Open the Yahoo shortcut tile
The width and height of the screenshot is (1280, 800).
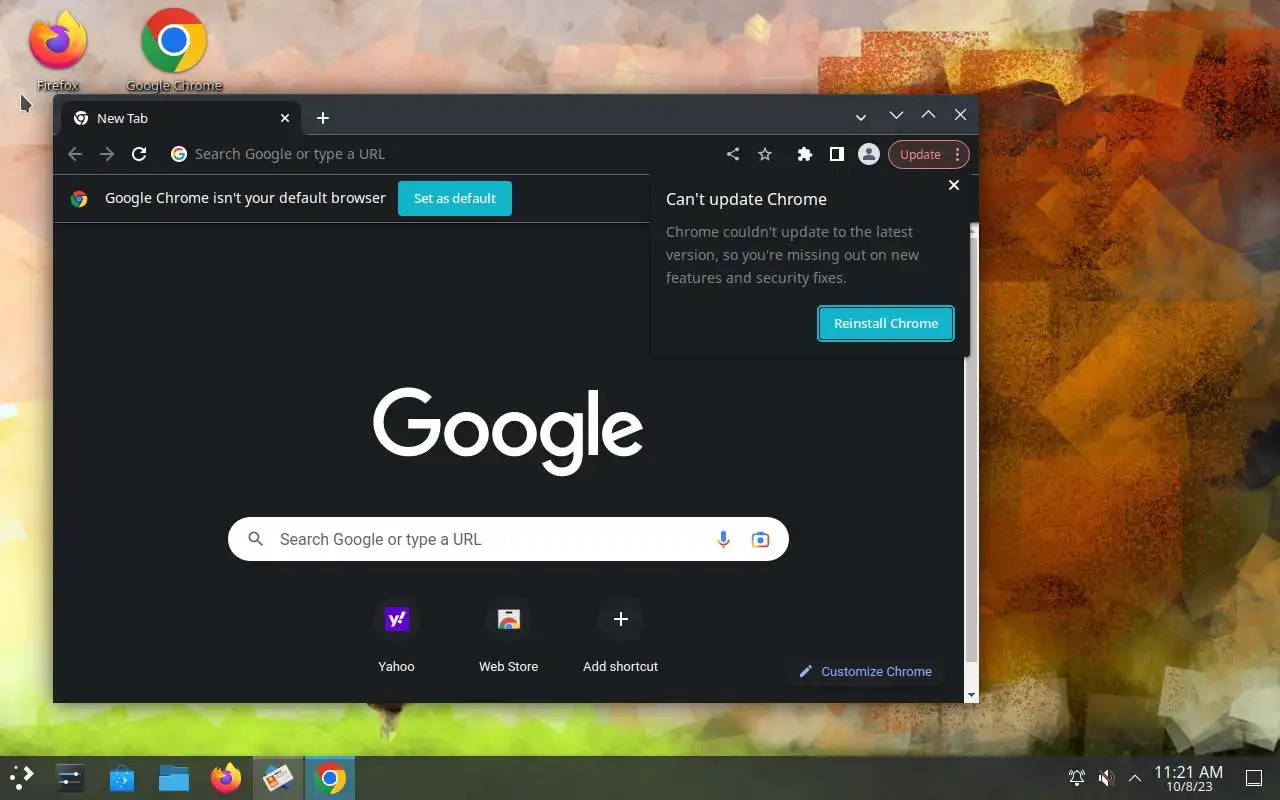pyautogui.click(x=397, y=636)
